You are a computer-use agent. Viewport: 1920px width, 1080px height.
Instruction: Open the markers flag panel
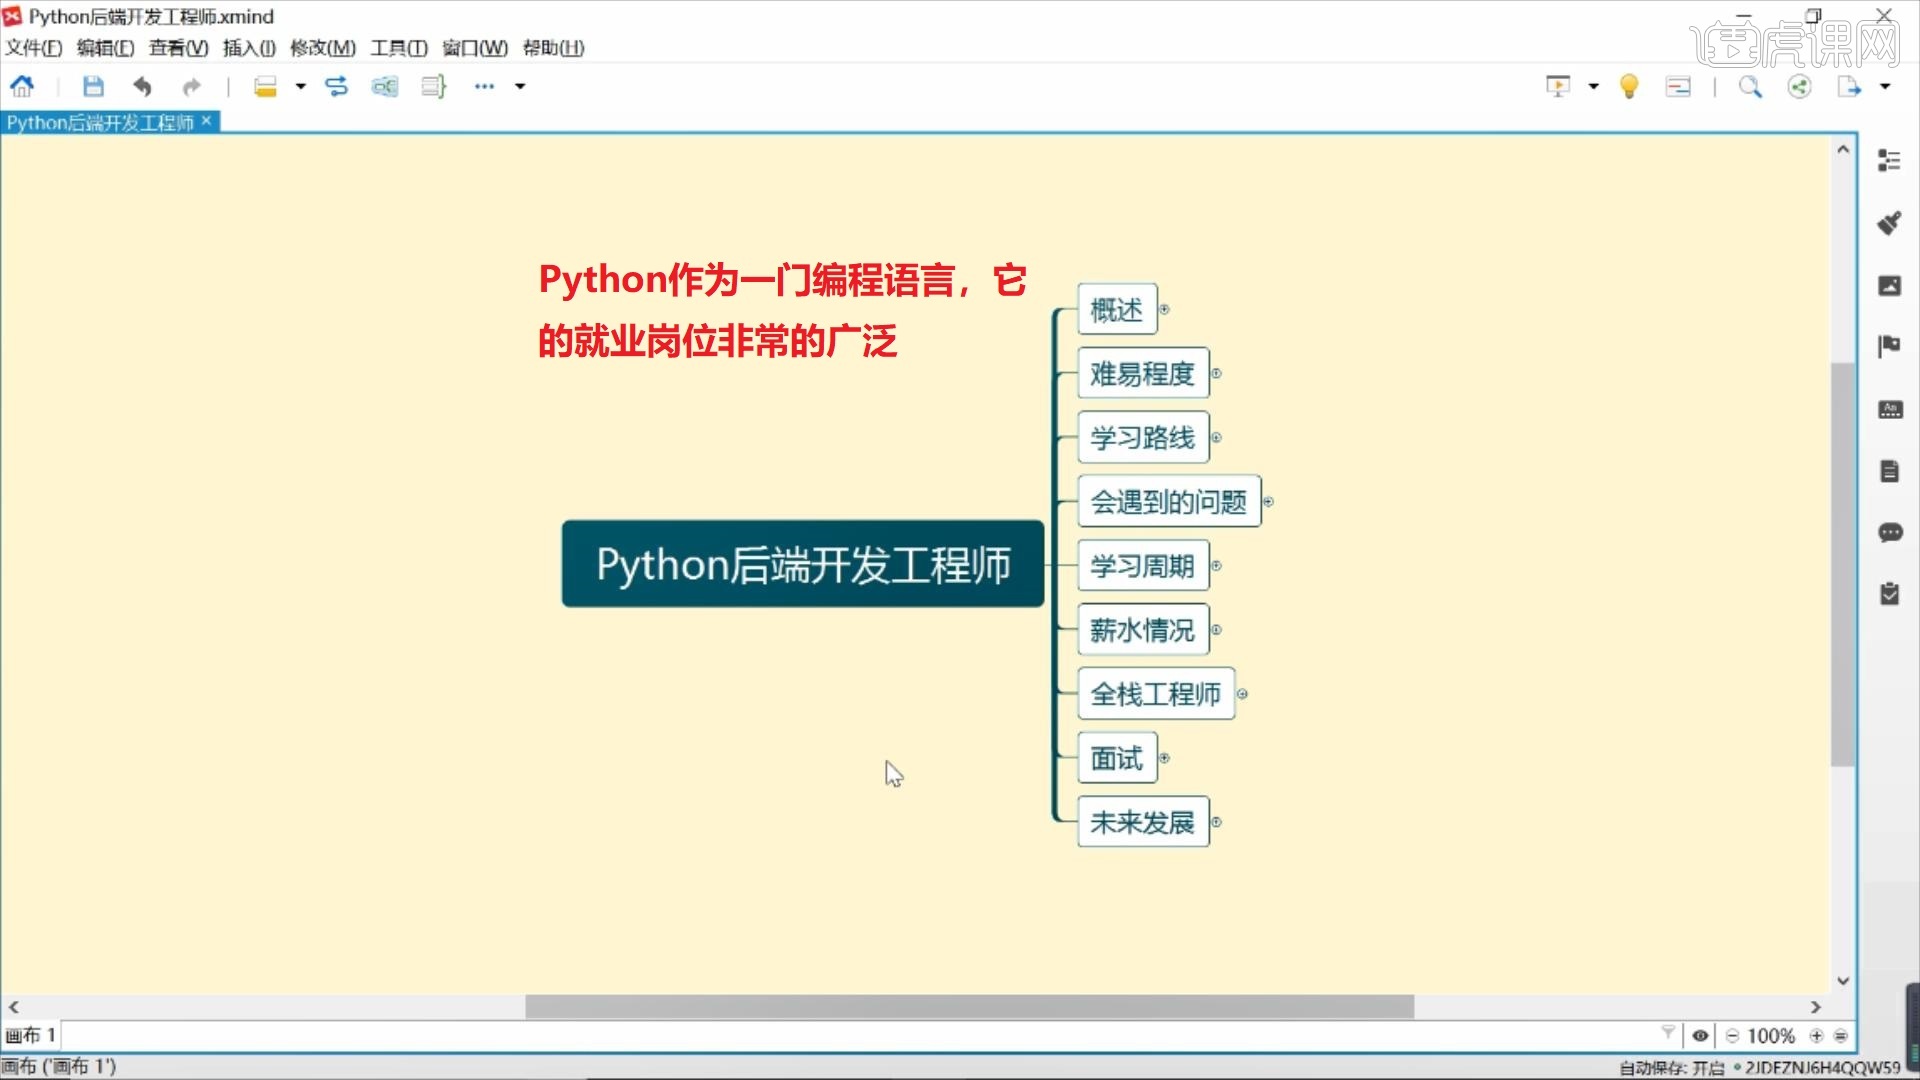[x=1889, y=346]
